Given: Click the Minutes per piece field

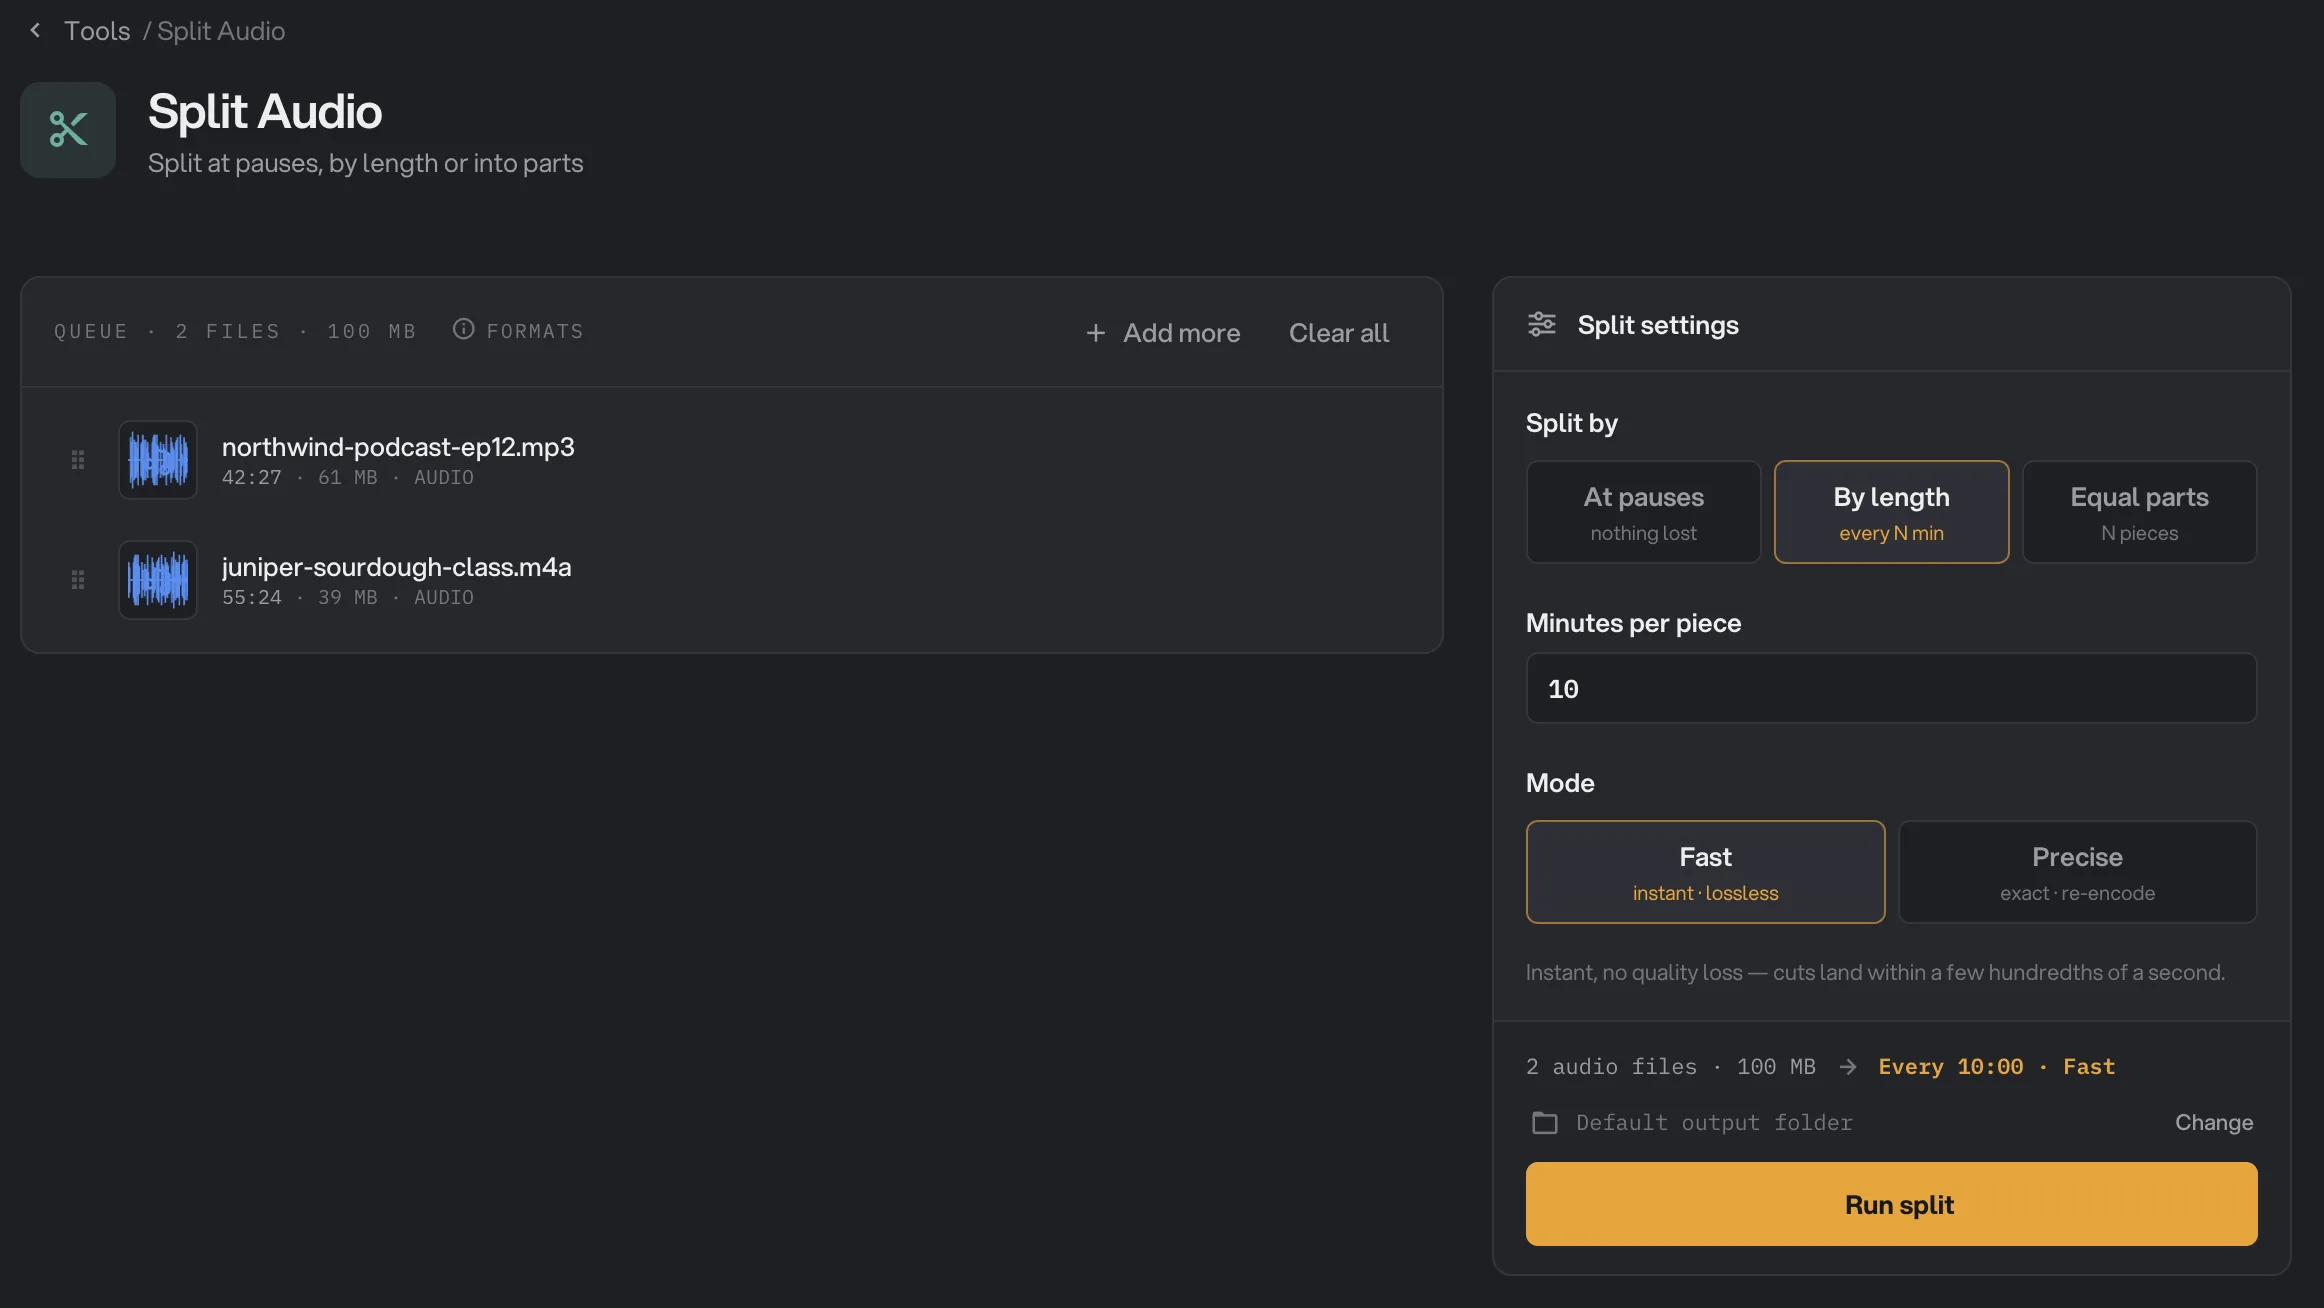Looking at the screenshot, I should coord(1891,688).
